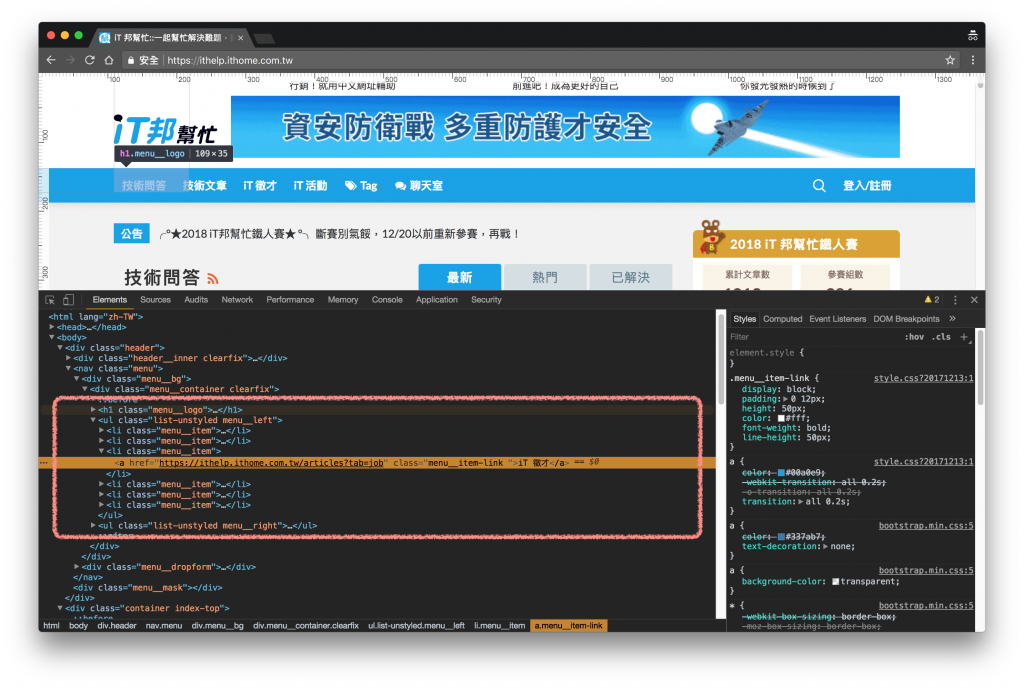Select the 已解決 questions tab
The width and height of the screenshot is (1024, 687).
tap(631, 277)
